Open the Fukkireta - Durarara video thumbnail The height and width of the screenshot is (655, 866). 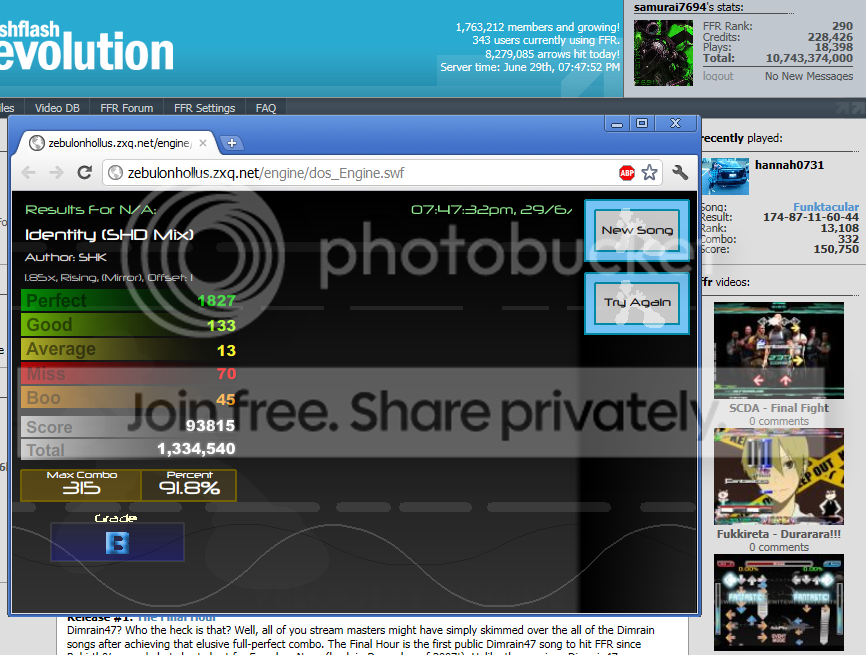[x=779, y=476]
